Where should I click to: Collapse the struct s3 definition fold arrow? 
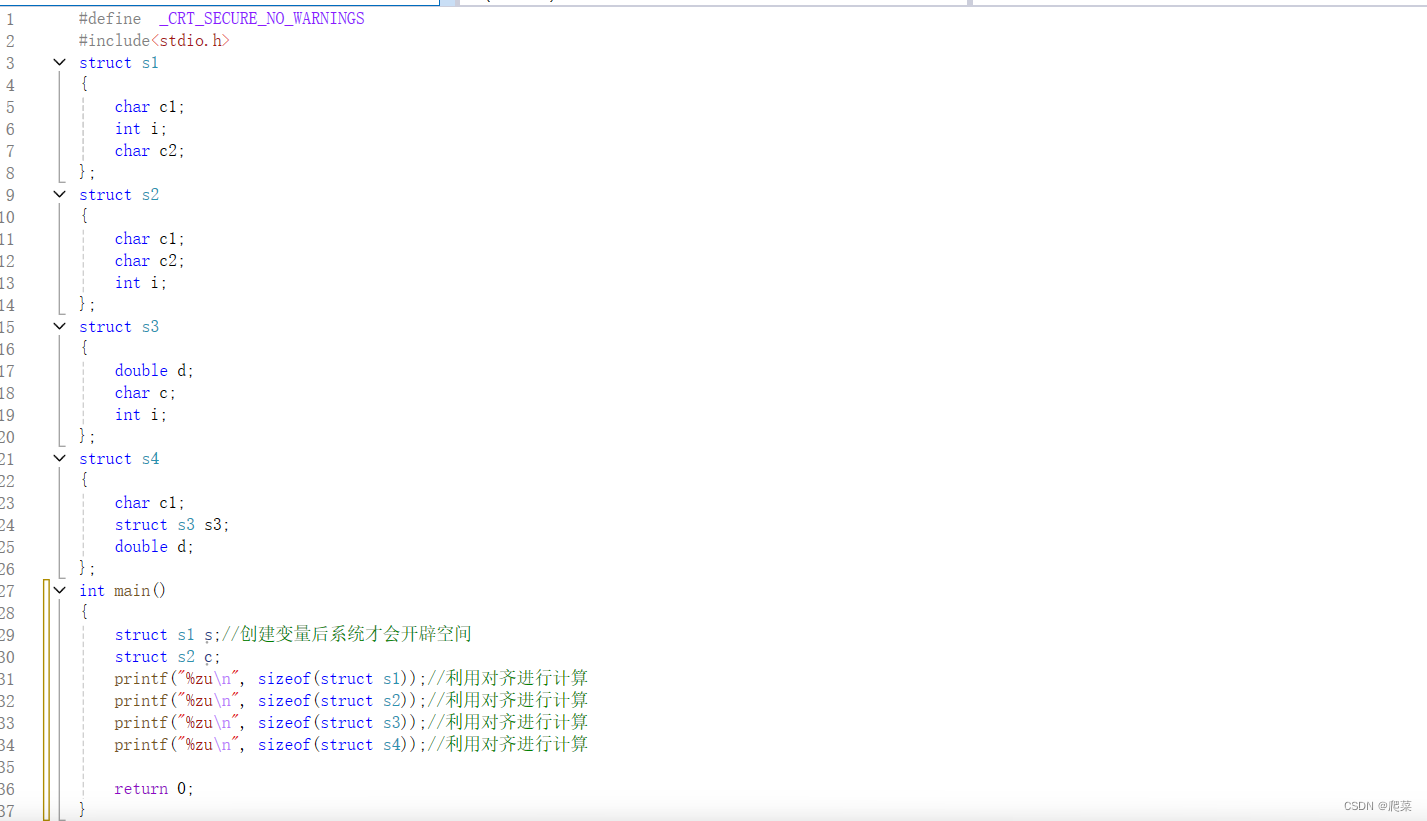tap(60, 326)
